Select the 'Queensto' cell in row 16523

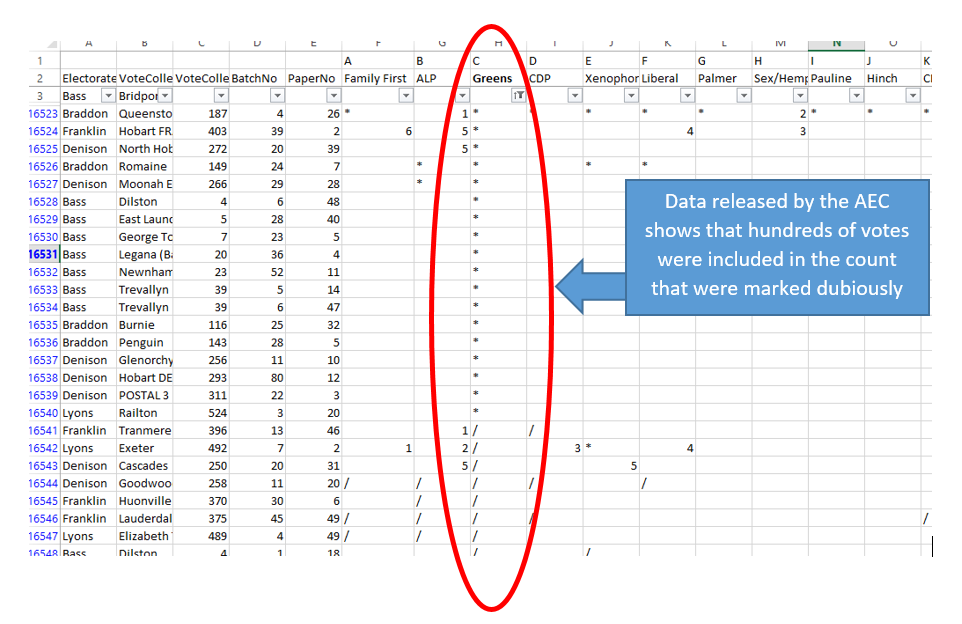[145, 114]
